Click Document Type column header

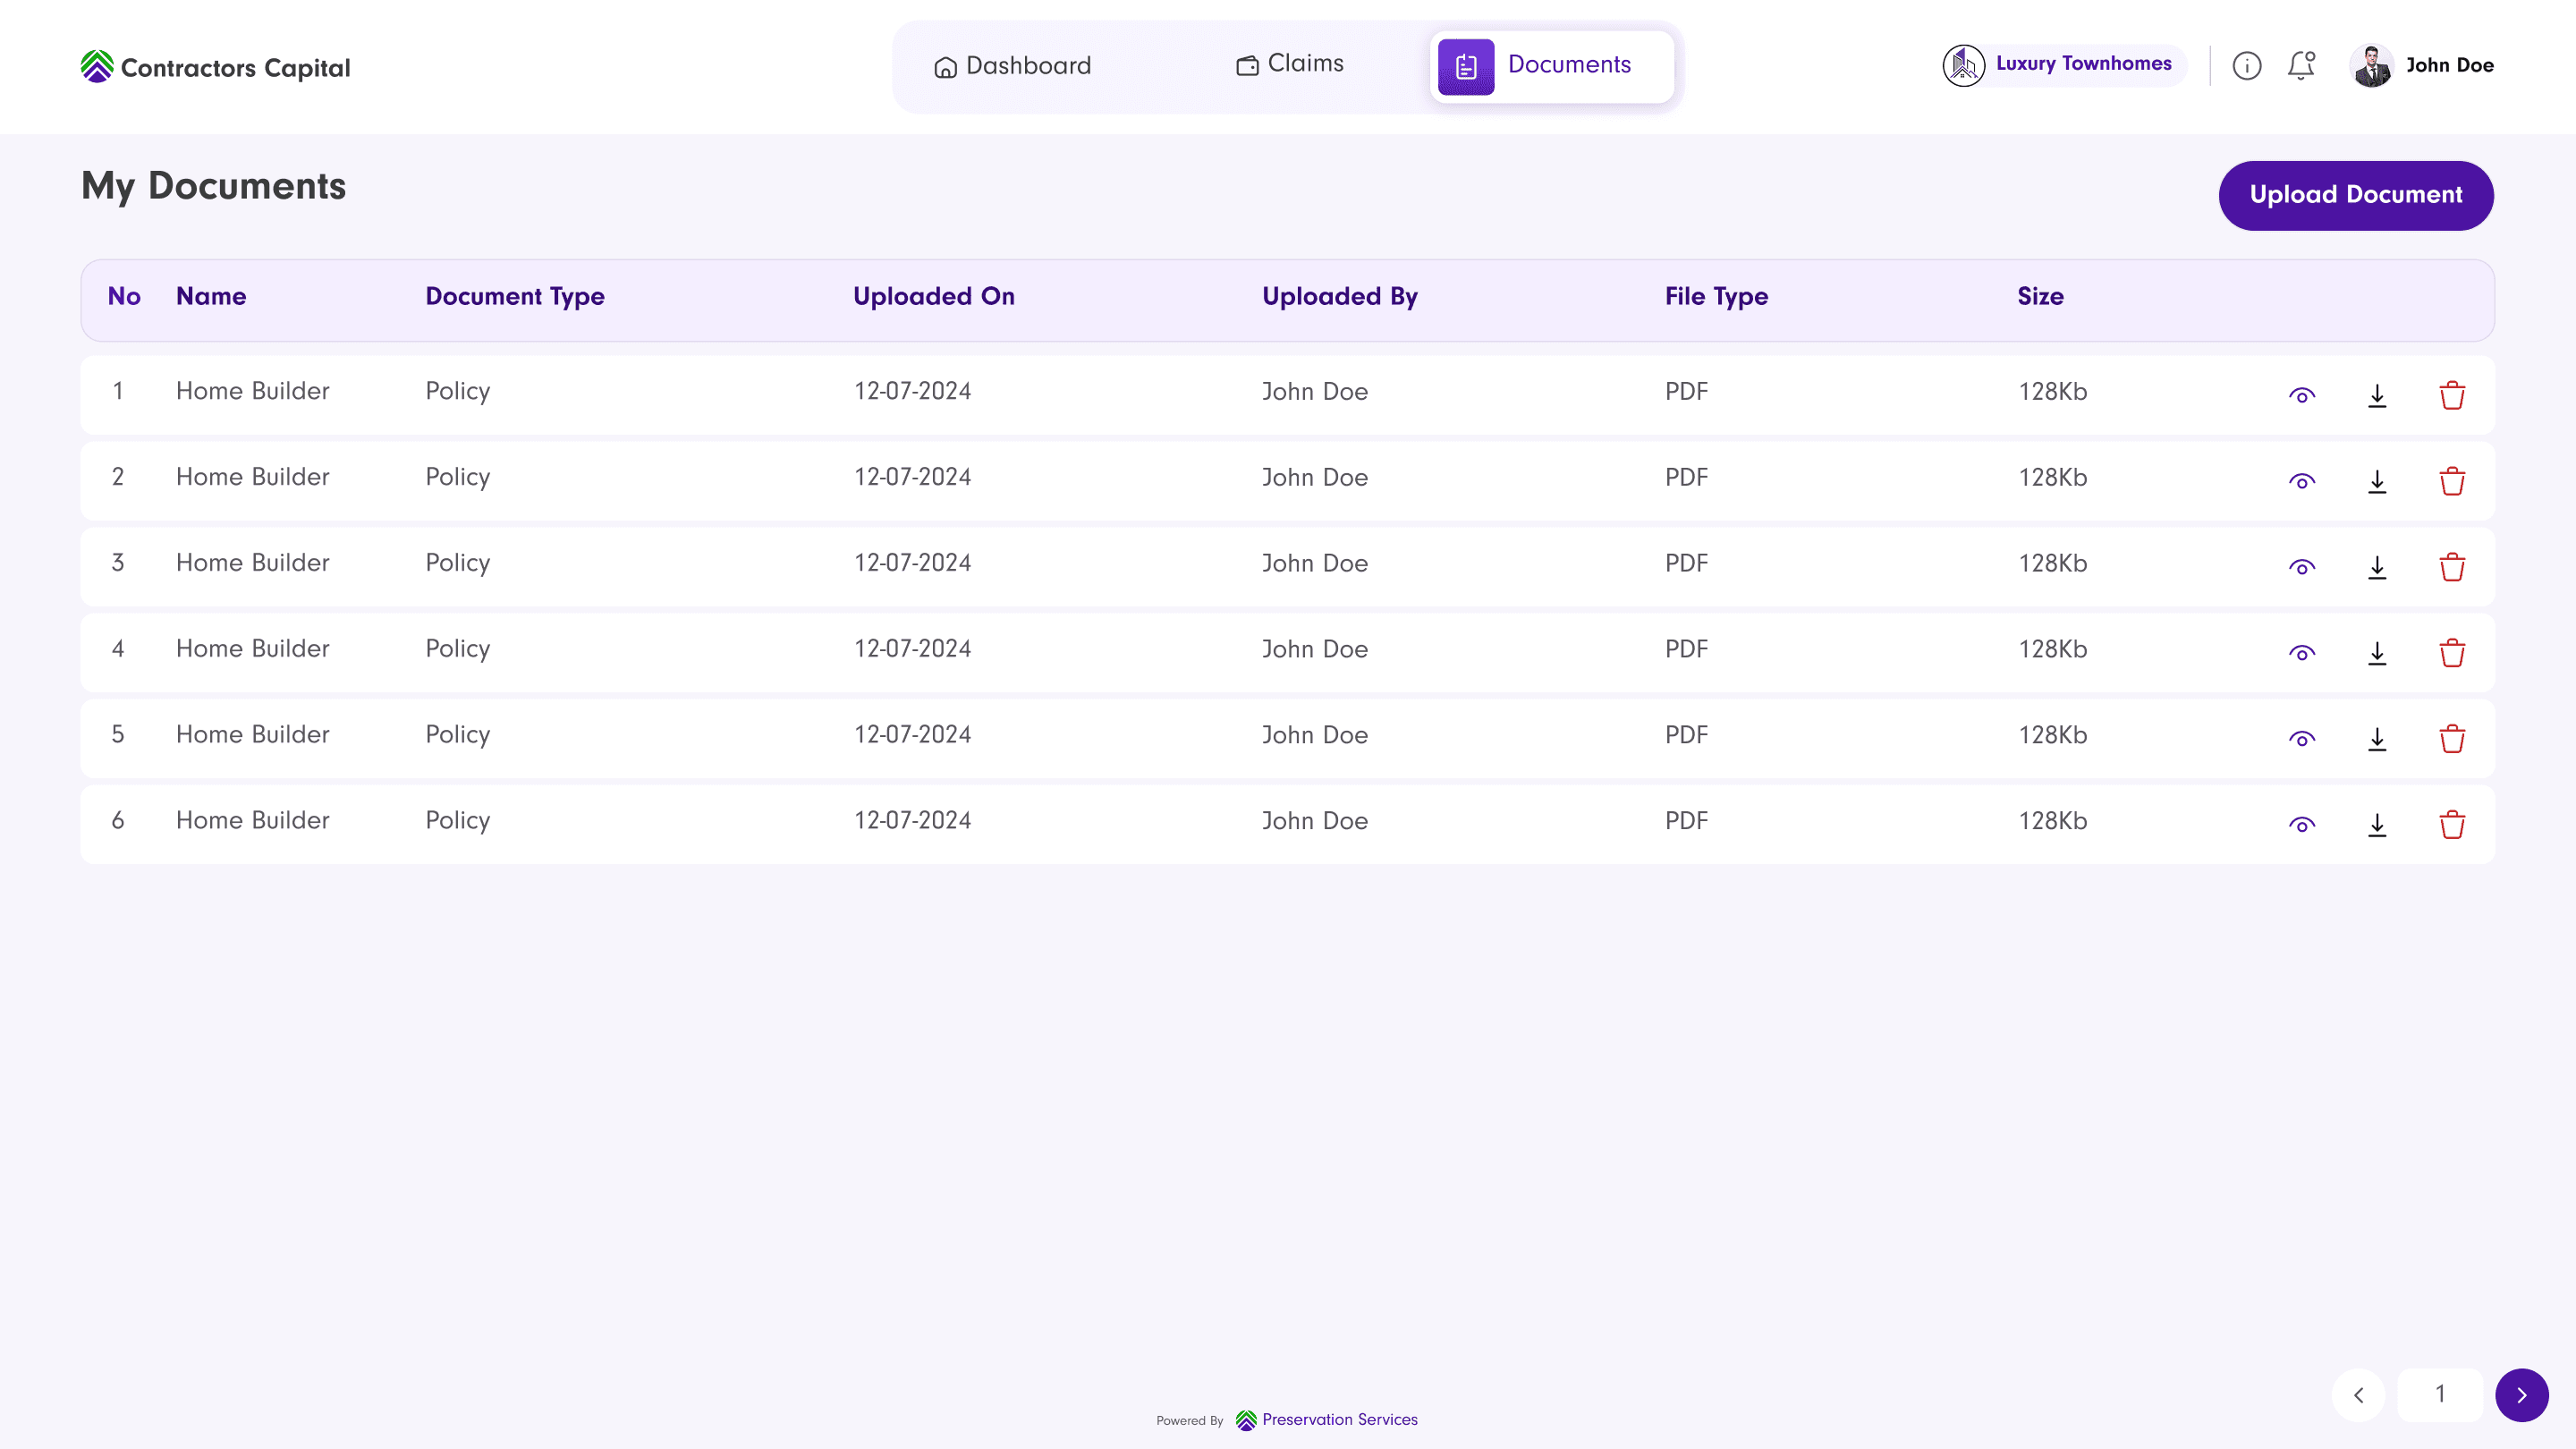(515, 297)
